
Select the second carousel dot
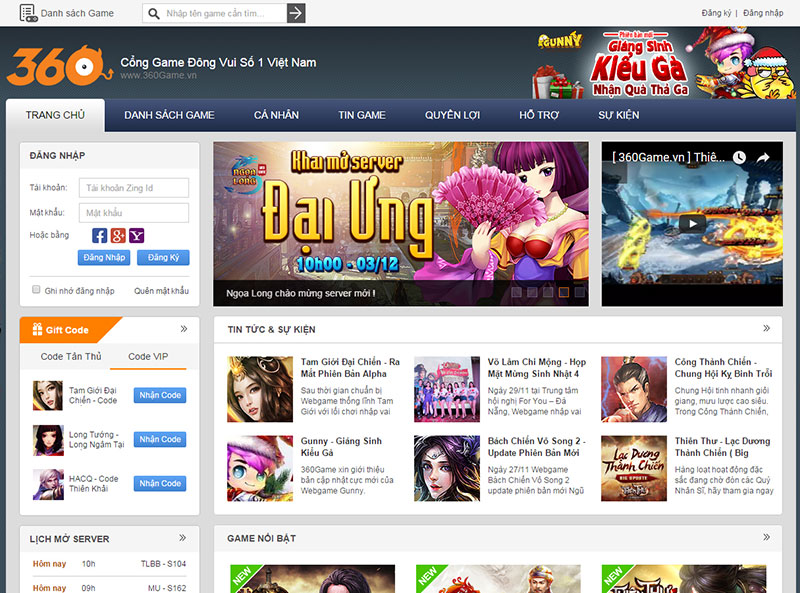coord(532,291)
